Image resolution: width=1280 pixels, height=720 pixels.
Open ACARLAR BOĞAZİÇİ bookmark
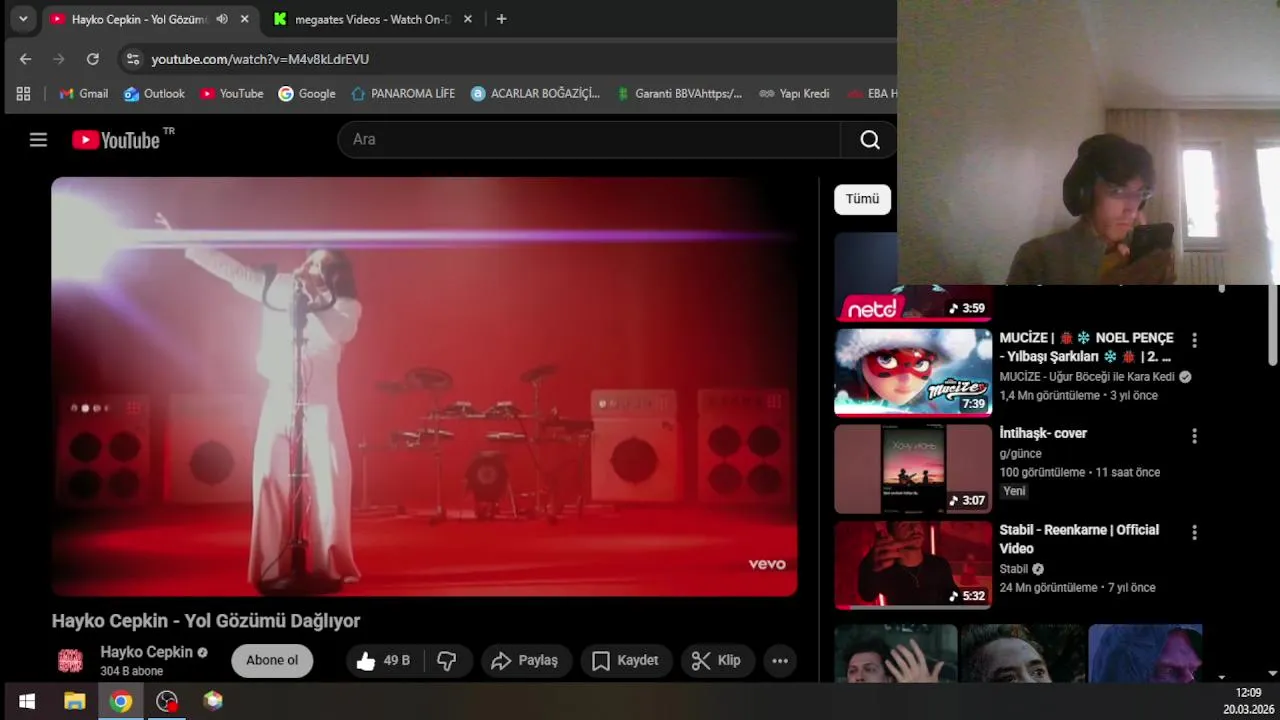[x=535, y=94]
